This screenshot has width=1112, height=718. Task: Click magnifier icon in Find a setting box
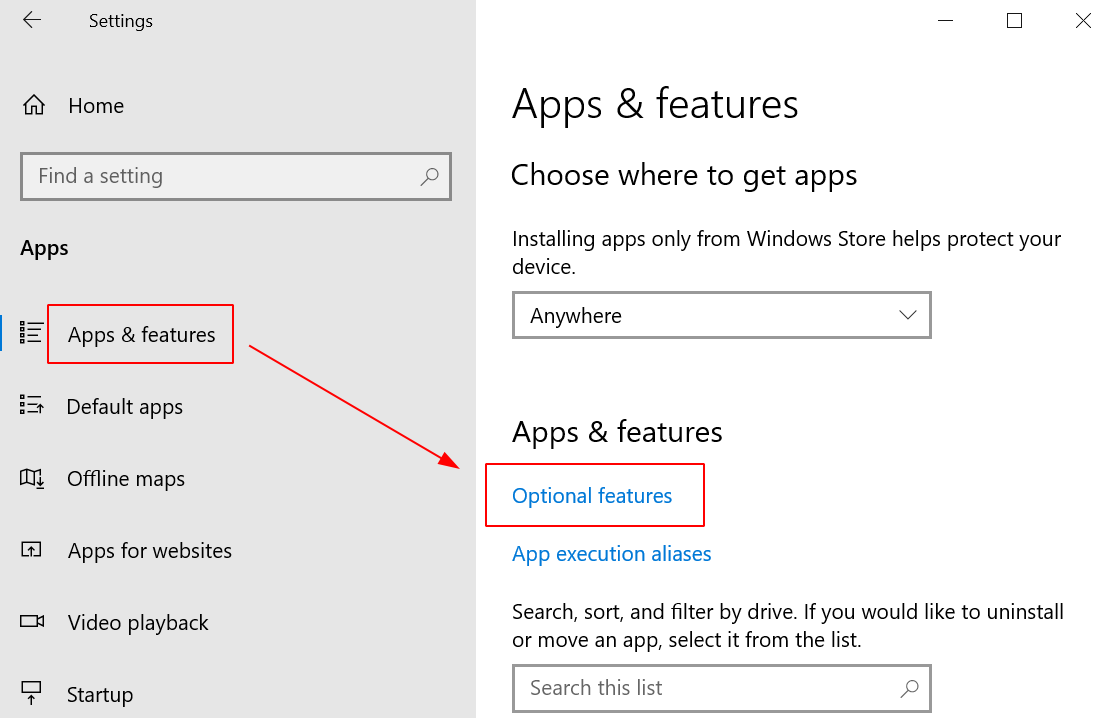click(x=429, y=176)
